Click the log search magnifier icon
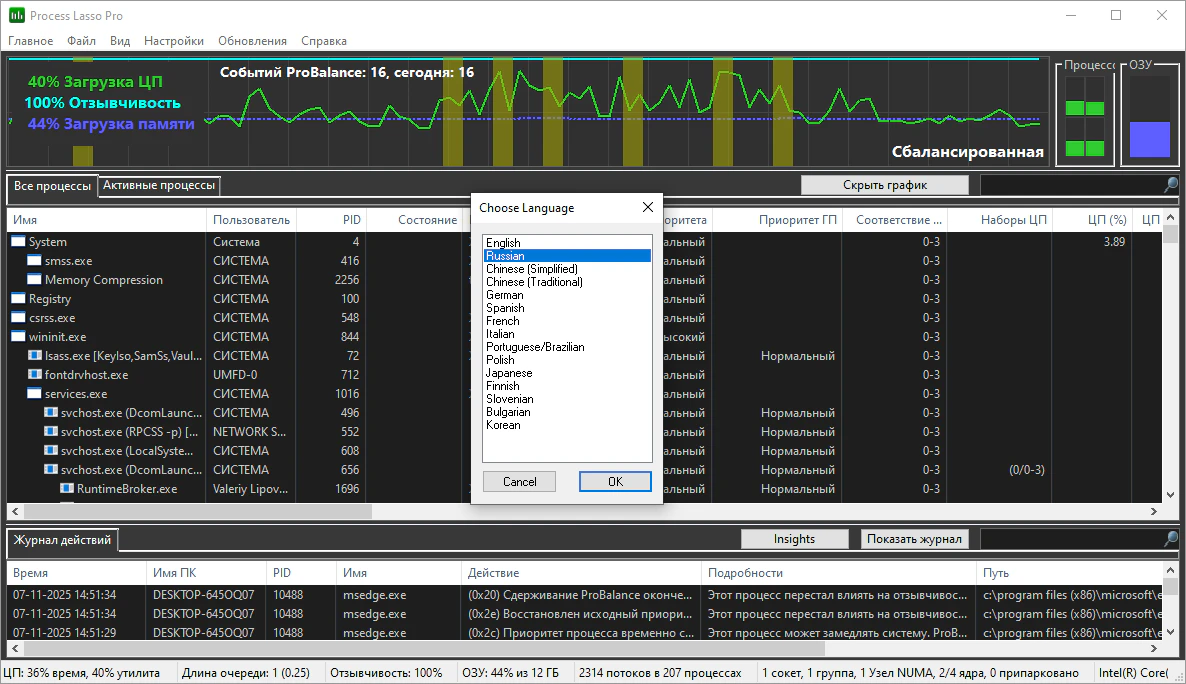Screen dimensions: 1186x684 pos(1170,539)
